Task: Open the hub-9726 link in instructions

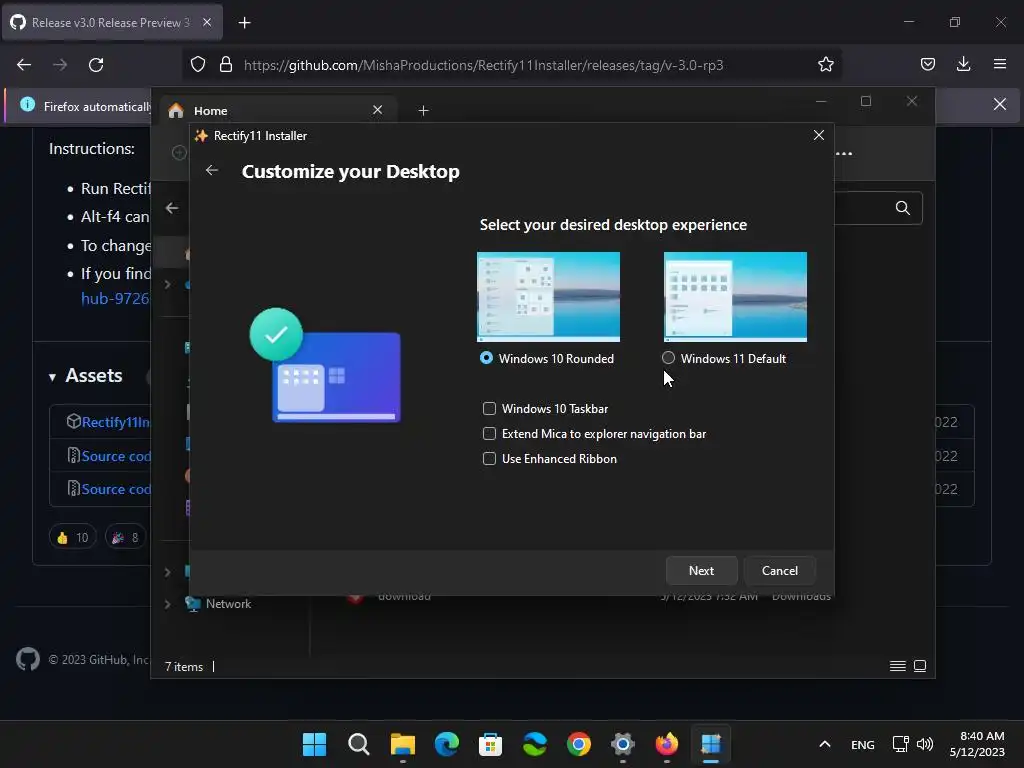Action: [116, 298]
